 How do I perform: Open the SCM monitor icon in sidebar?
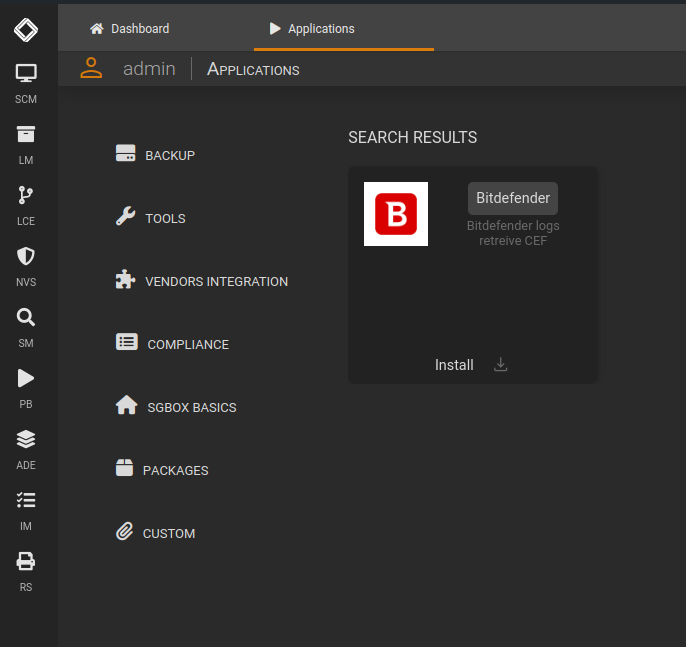click(x=26, y=73)
